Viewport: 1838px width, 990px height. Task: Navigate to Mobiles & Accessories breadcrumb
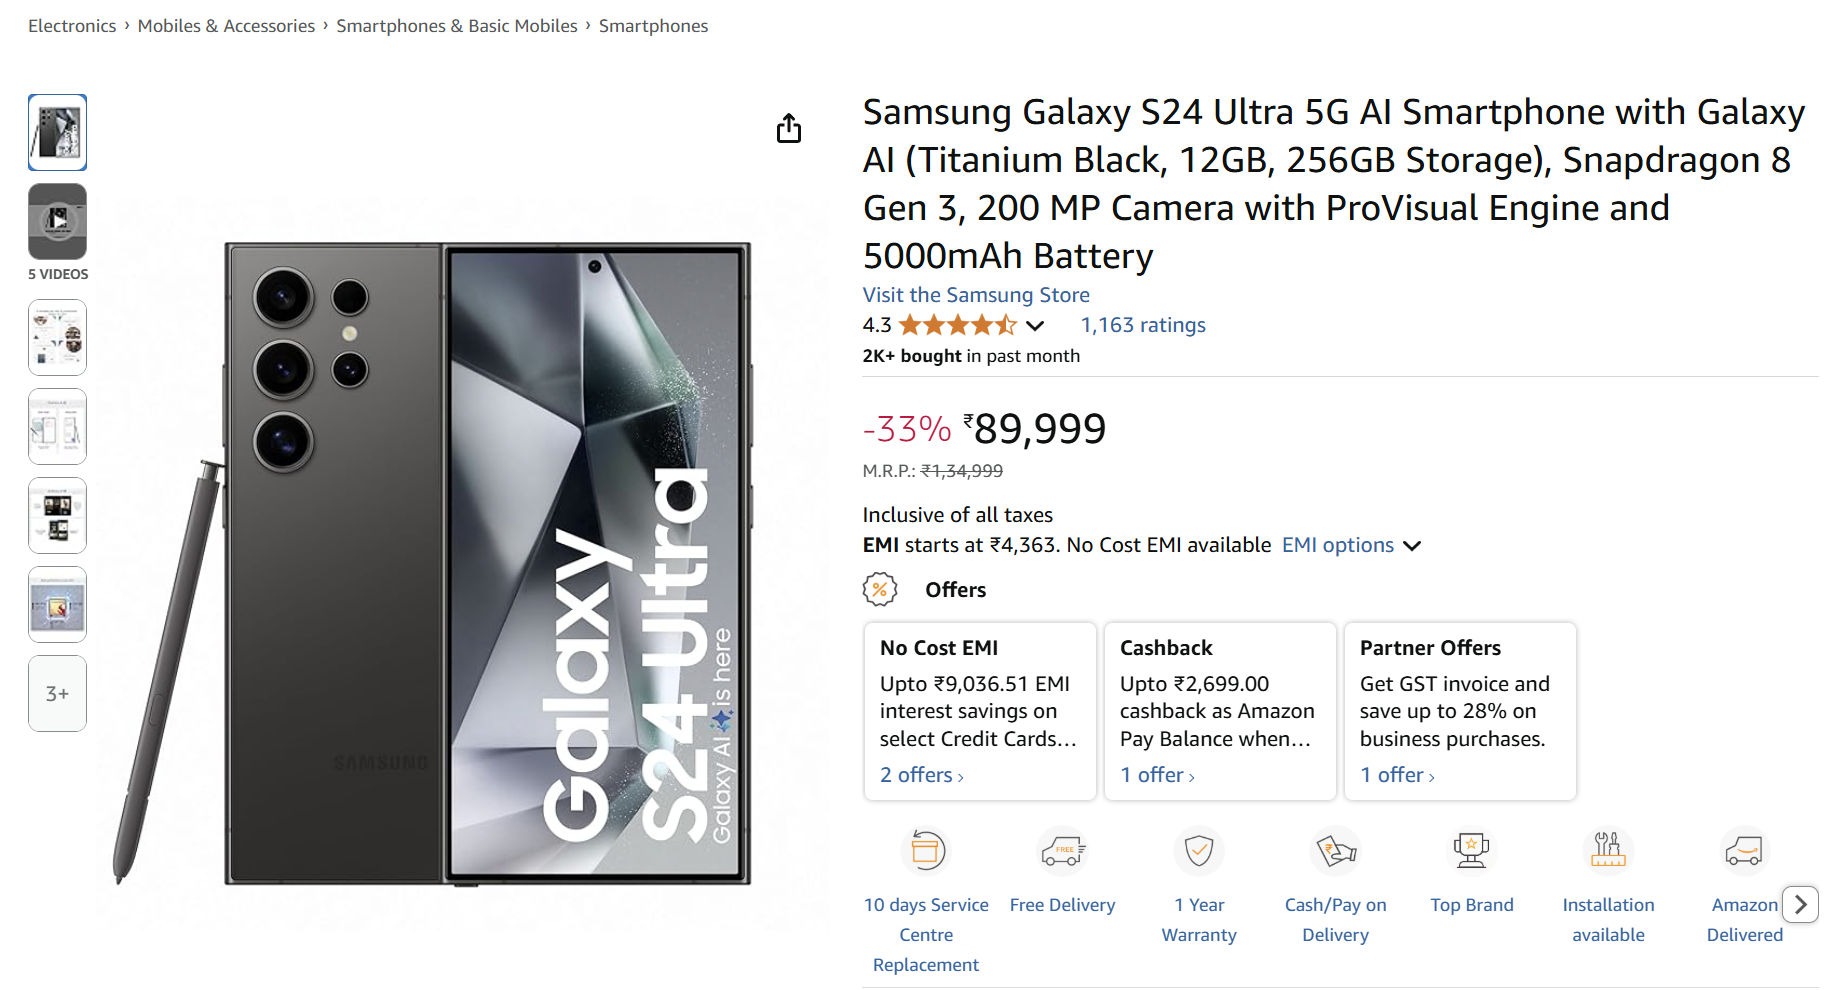point(226,26)
